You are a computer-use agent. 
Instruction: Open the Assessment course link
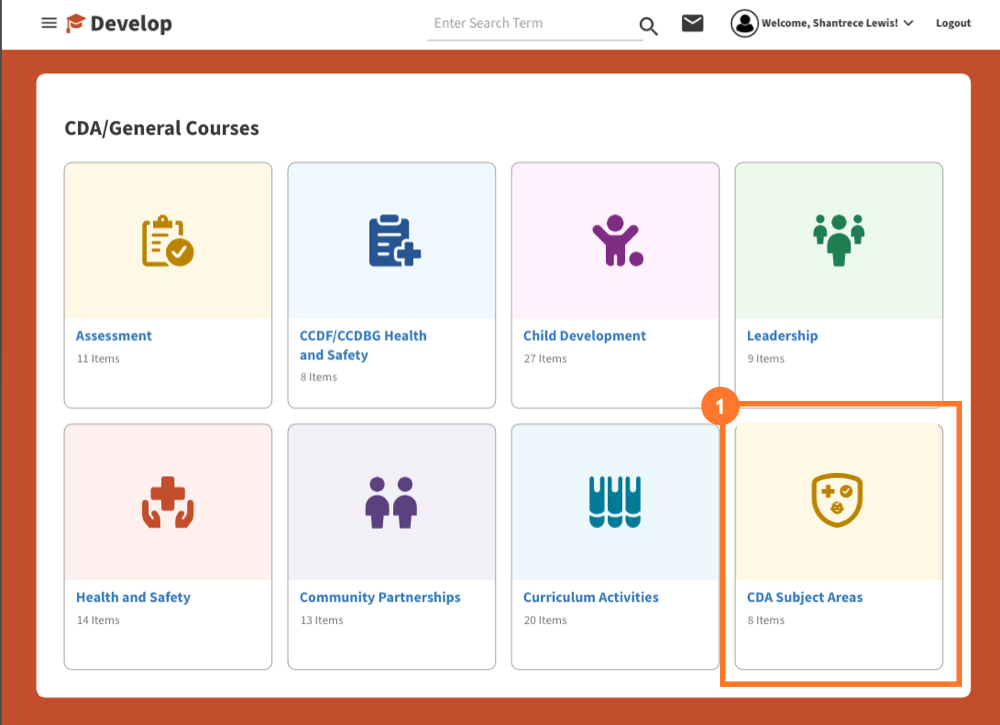113,335
